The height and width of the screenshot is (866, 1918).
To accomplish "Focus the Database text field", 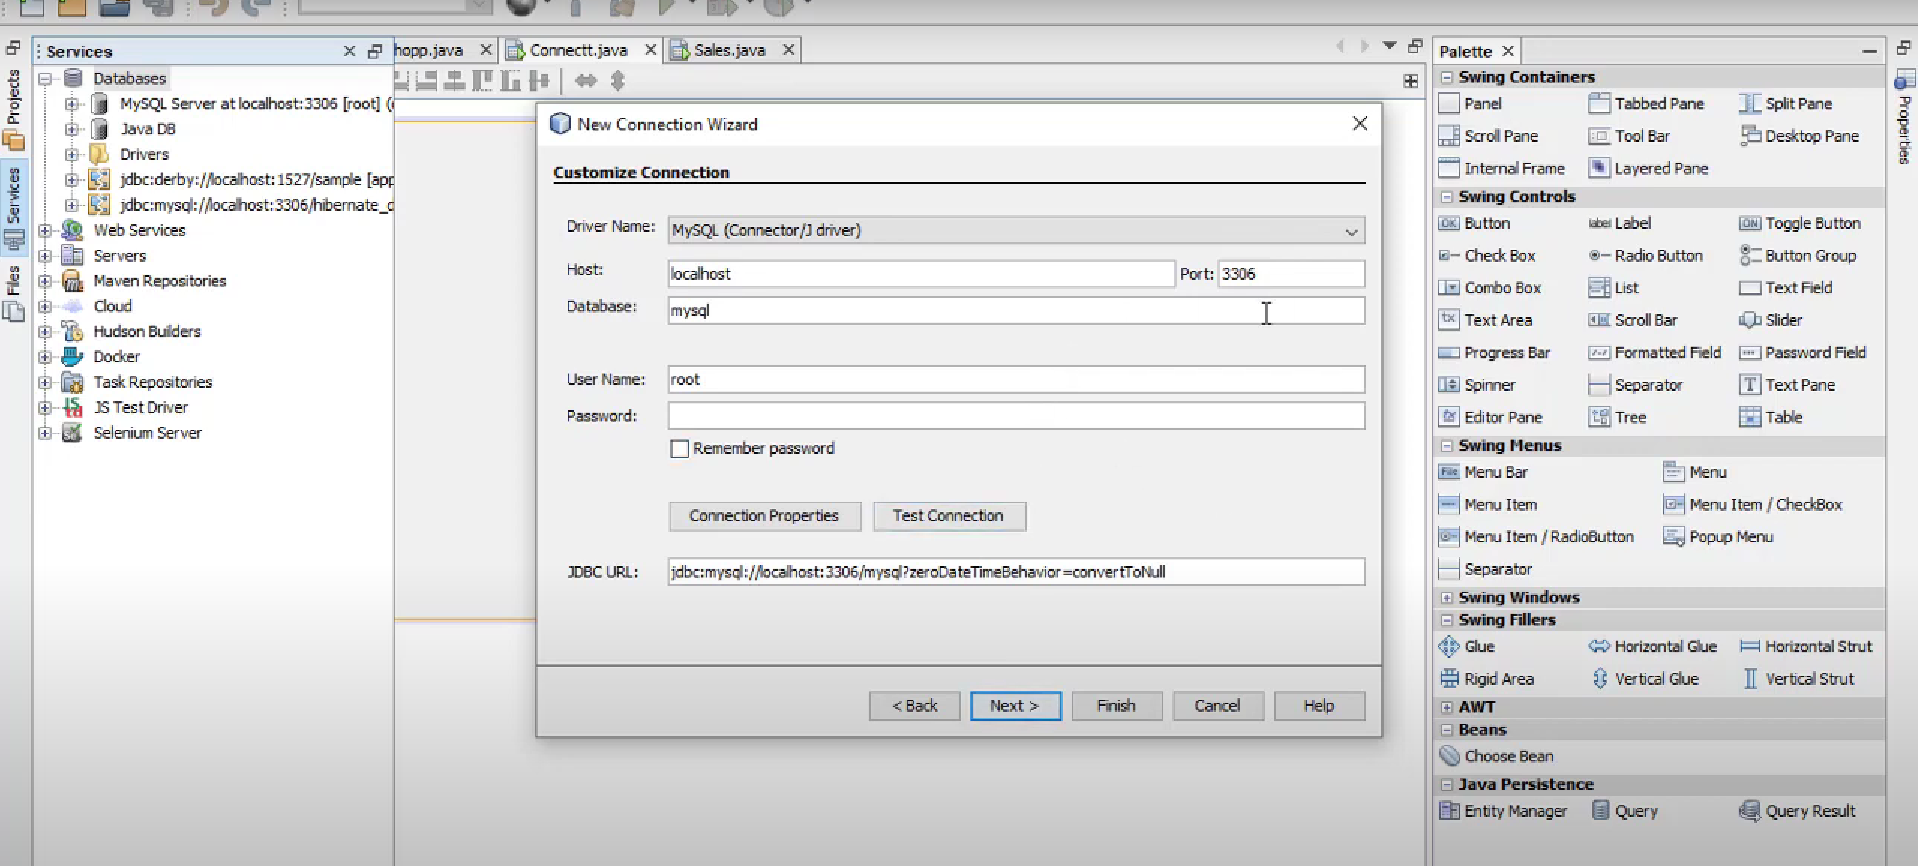I will point(1016,311).
